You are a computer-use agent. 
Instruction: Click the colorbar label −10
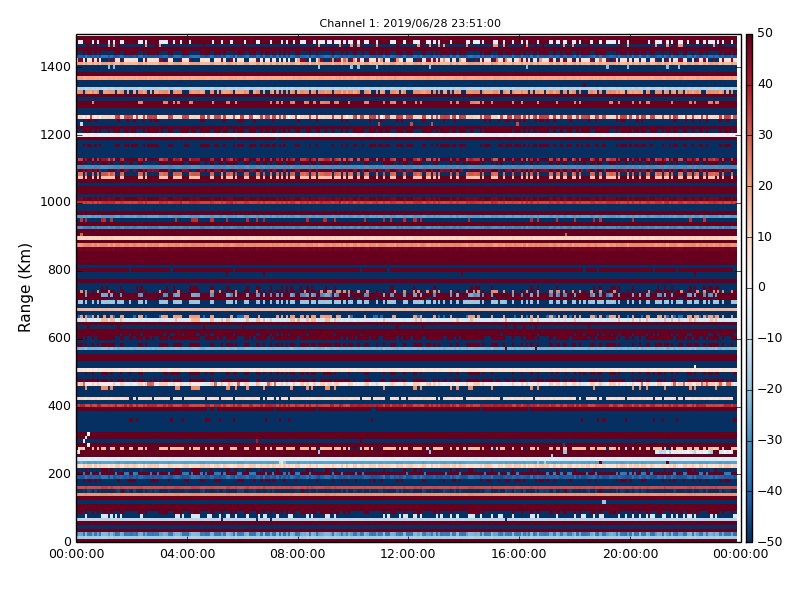[769, 338]
